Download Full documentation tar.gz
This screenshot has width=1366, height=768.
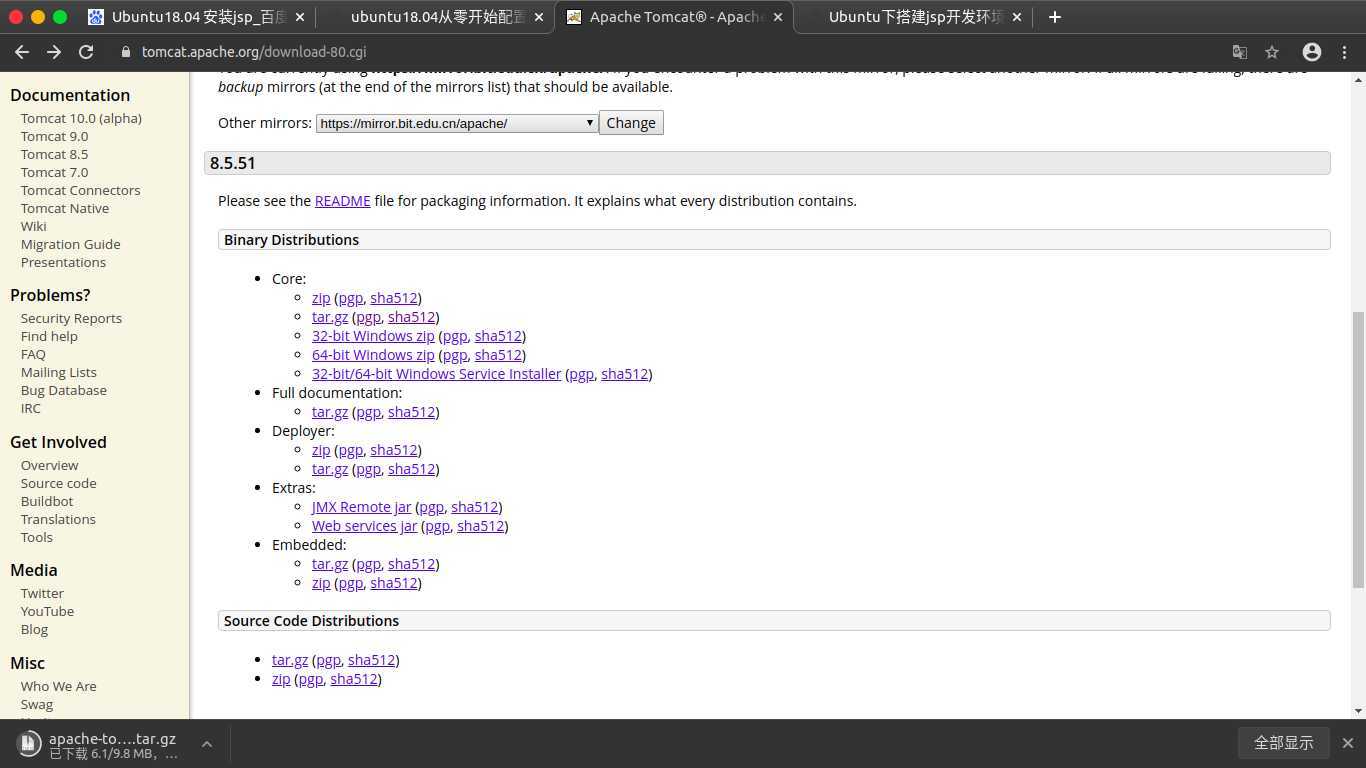coord(330,412)
